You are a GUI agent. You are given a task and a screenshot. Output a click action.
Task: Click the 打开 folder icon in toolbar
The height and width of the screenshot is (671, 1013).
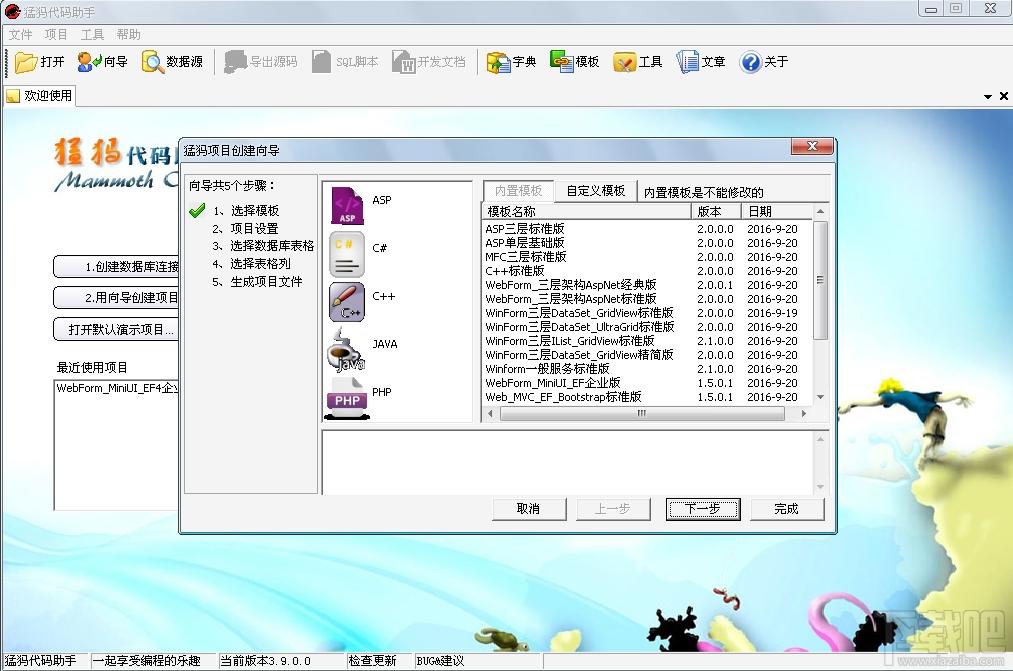(27, 62)
